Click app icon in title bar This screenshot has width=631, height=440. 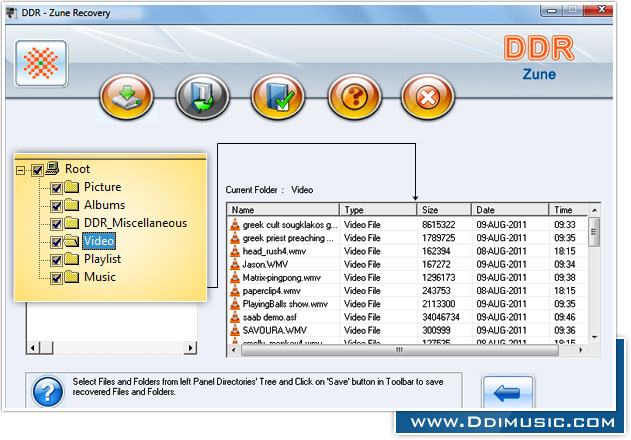[12, 13]
